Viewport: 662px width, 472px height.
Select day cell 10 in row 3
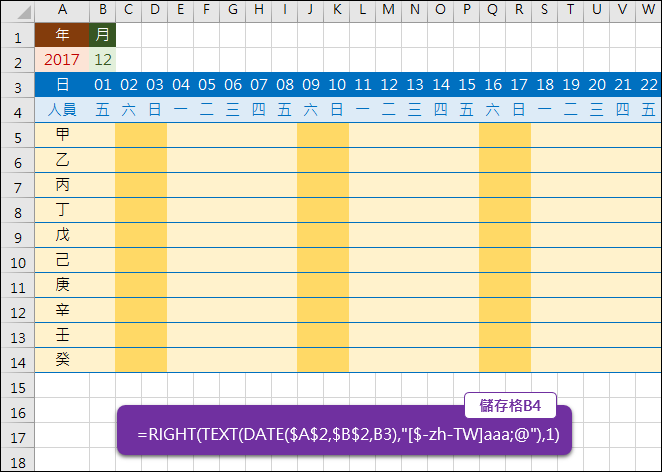336,85
